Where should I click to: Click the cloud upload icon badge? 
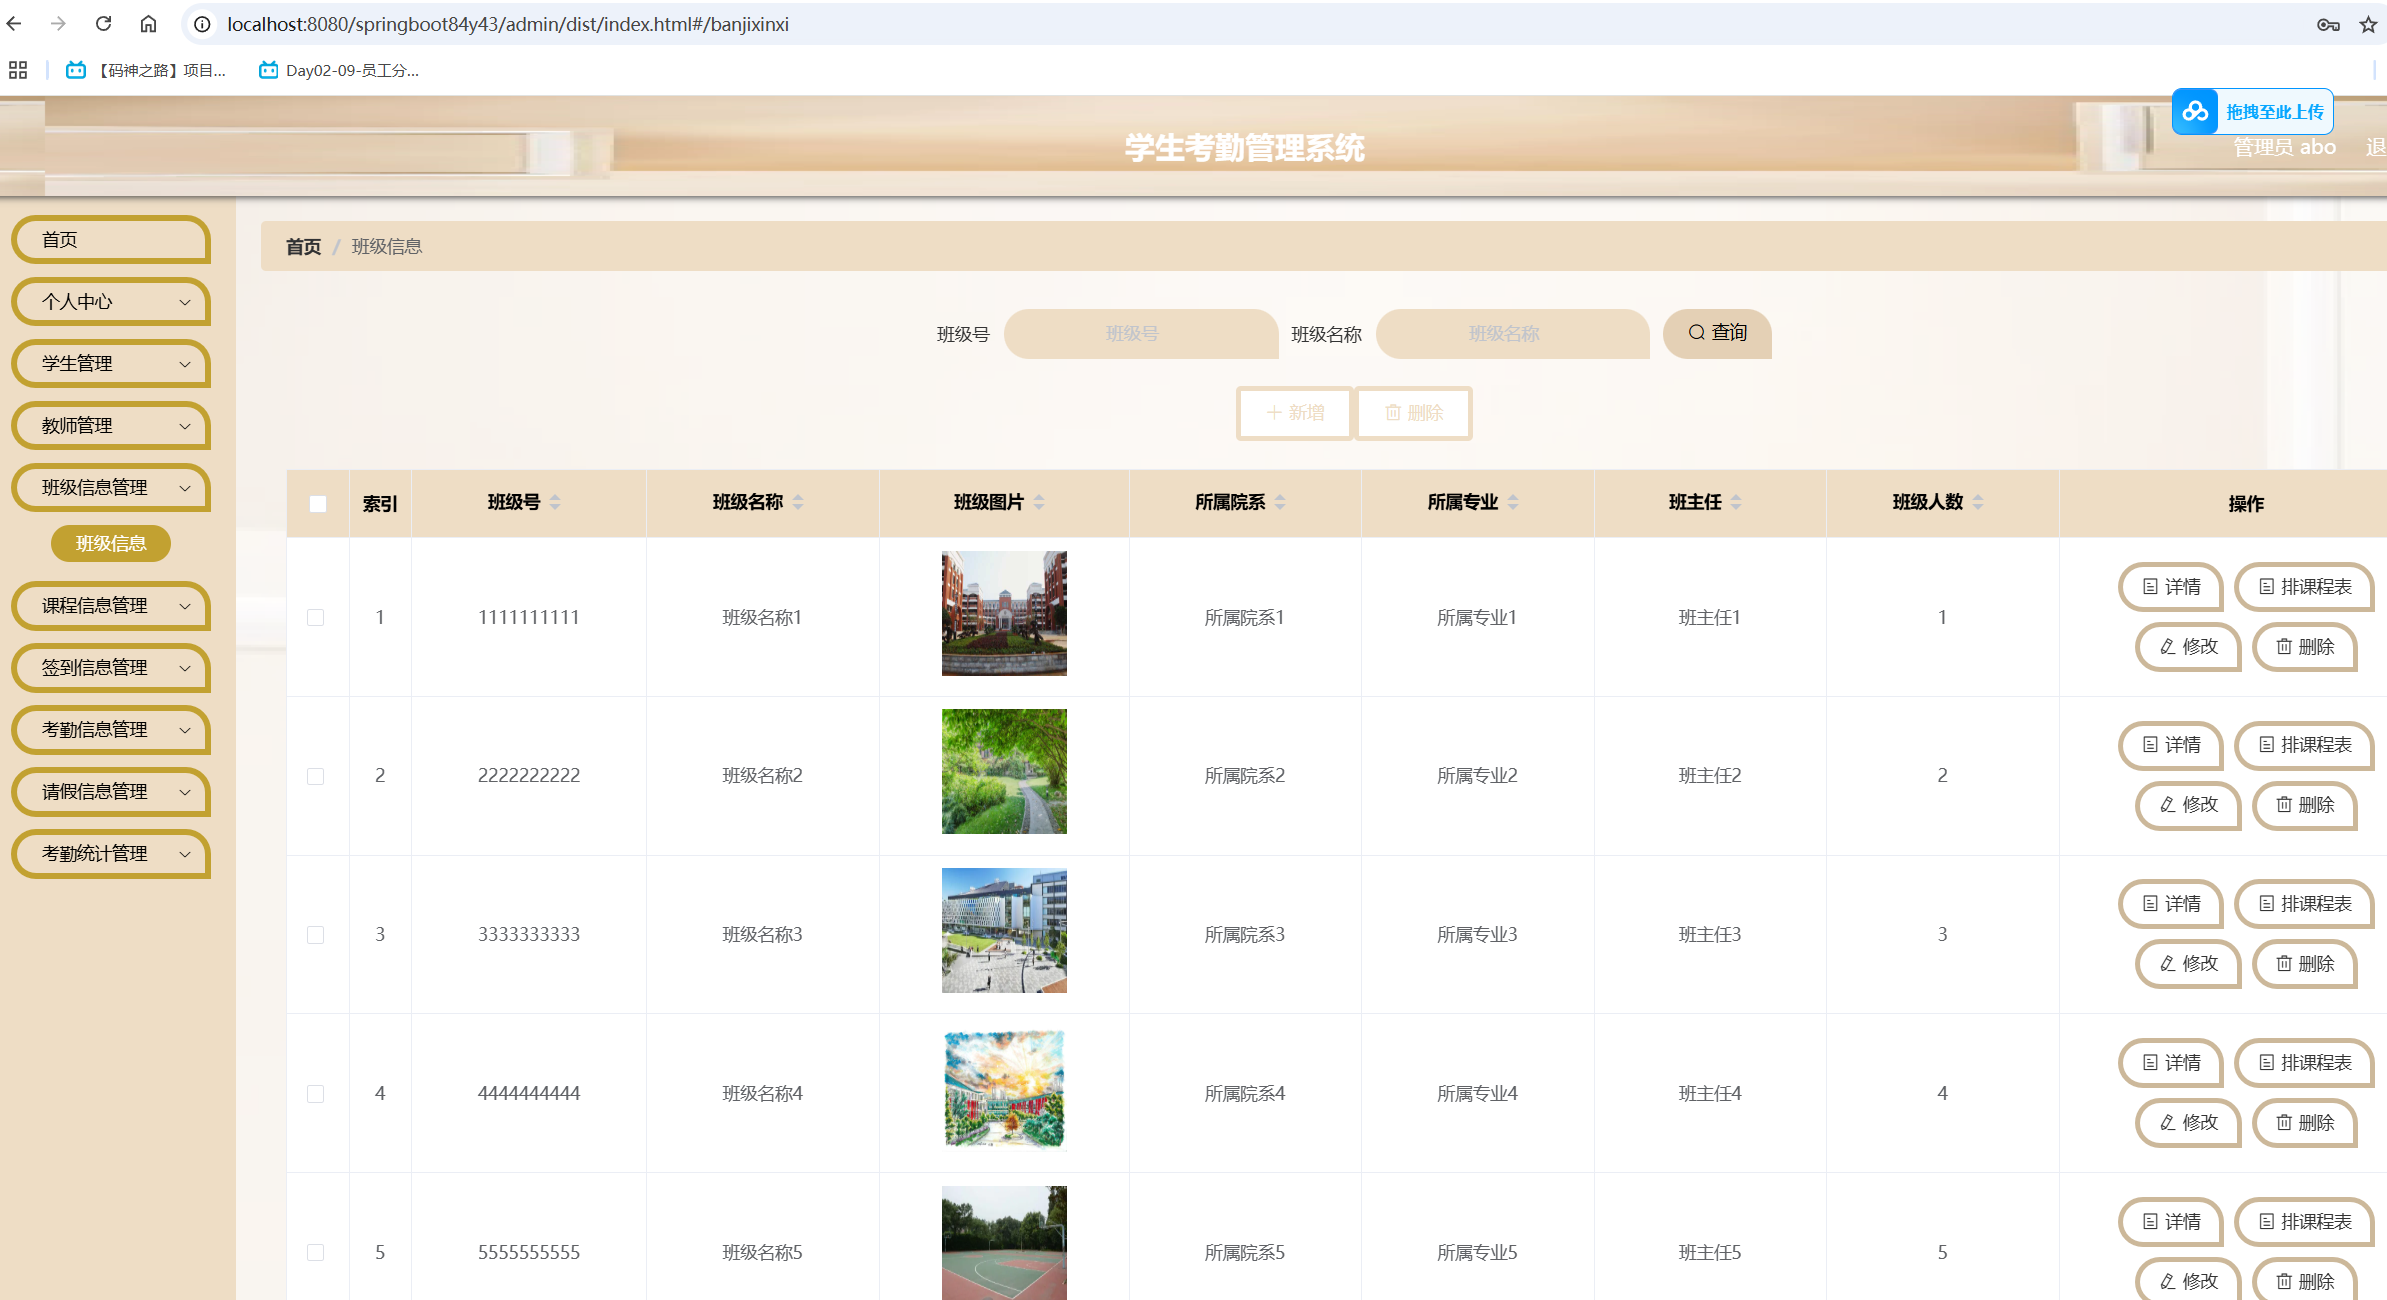coord(2195,112)
